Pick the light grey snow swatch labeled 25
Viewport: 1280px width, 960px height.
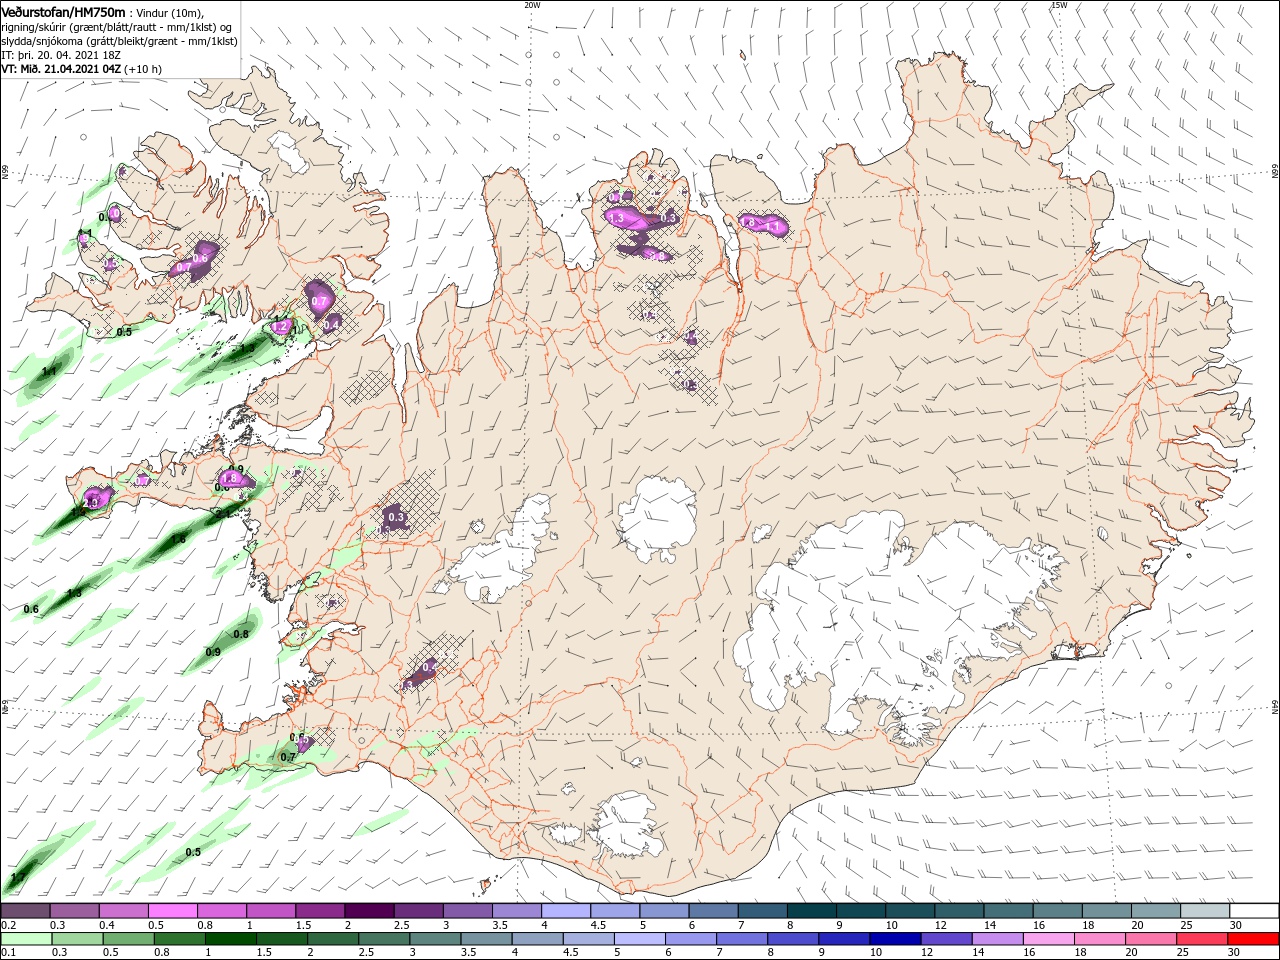tap(1205, 910)
